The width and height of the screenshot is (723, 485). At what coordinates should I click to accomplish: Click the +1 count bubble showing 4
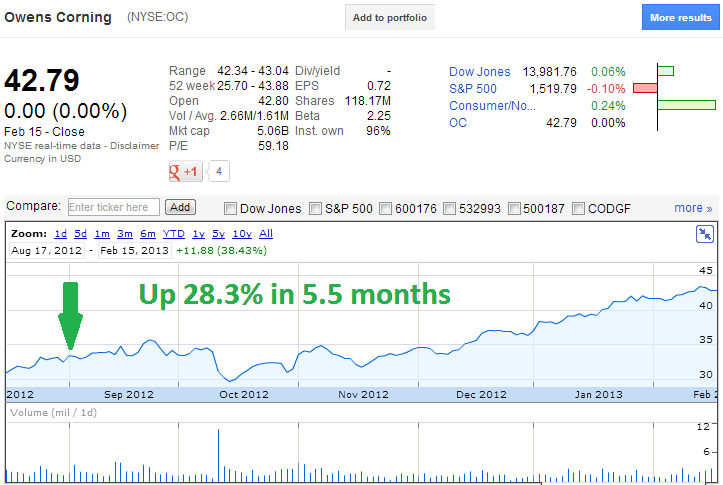click(219, 172)
